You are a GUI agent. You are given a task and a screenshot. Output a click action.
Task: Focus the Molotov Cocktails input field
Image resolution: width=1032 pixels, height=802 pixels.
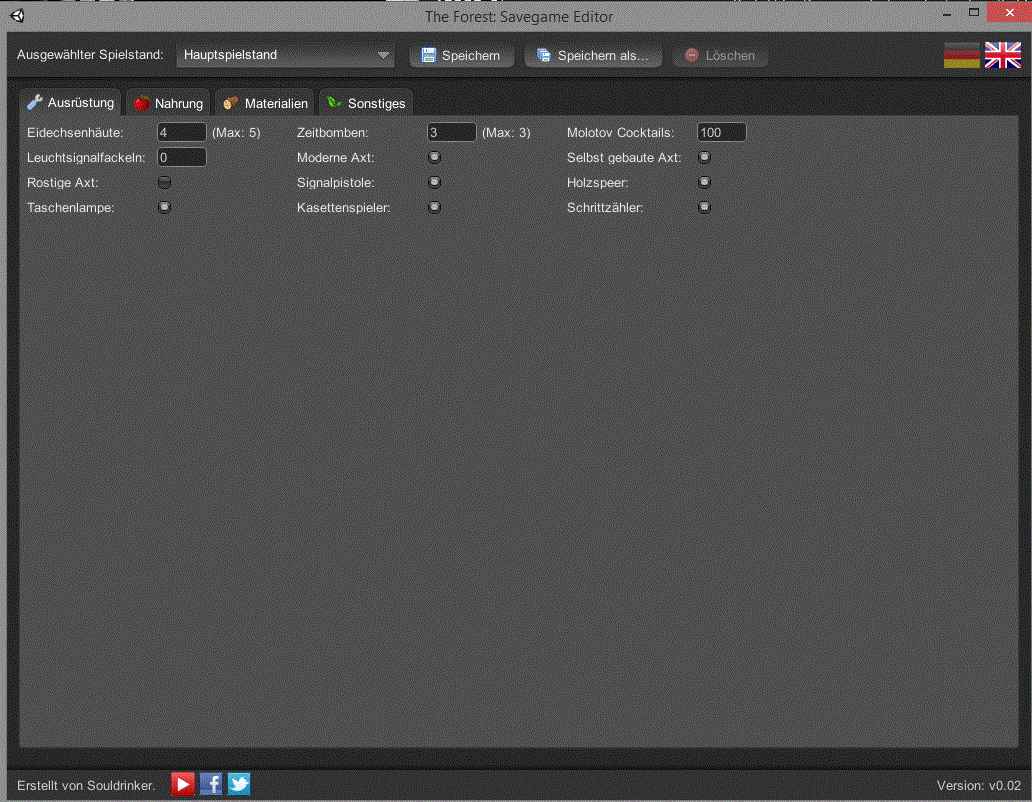(x=721, y=133)
